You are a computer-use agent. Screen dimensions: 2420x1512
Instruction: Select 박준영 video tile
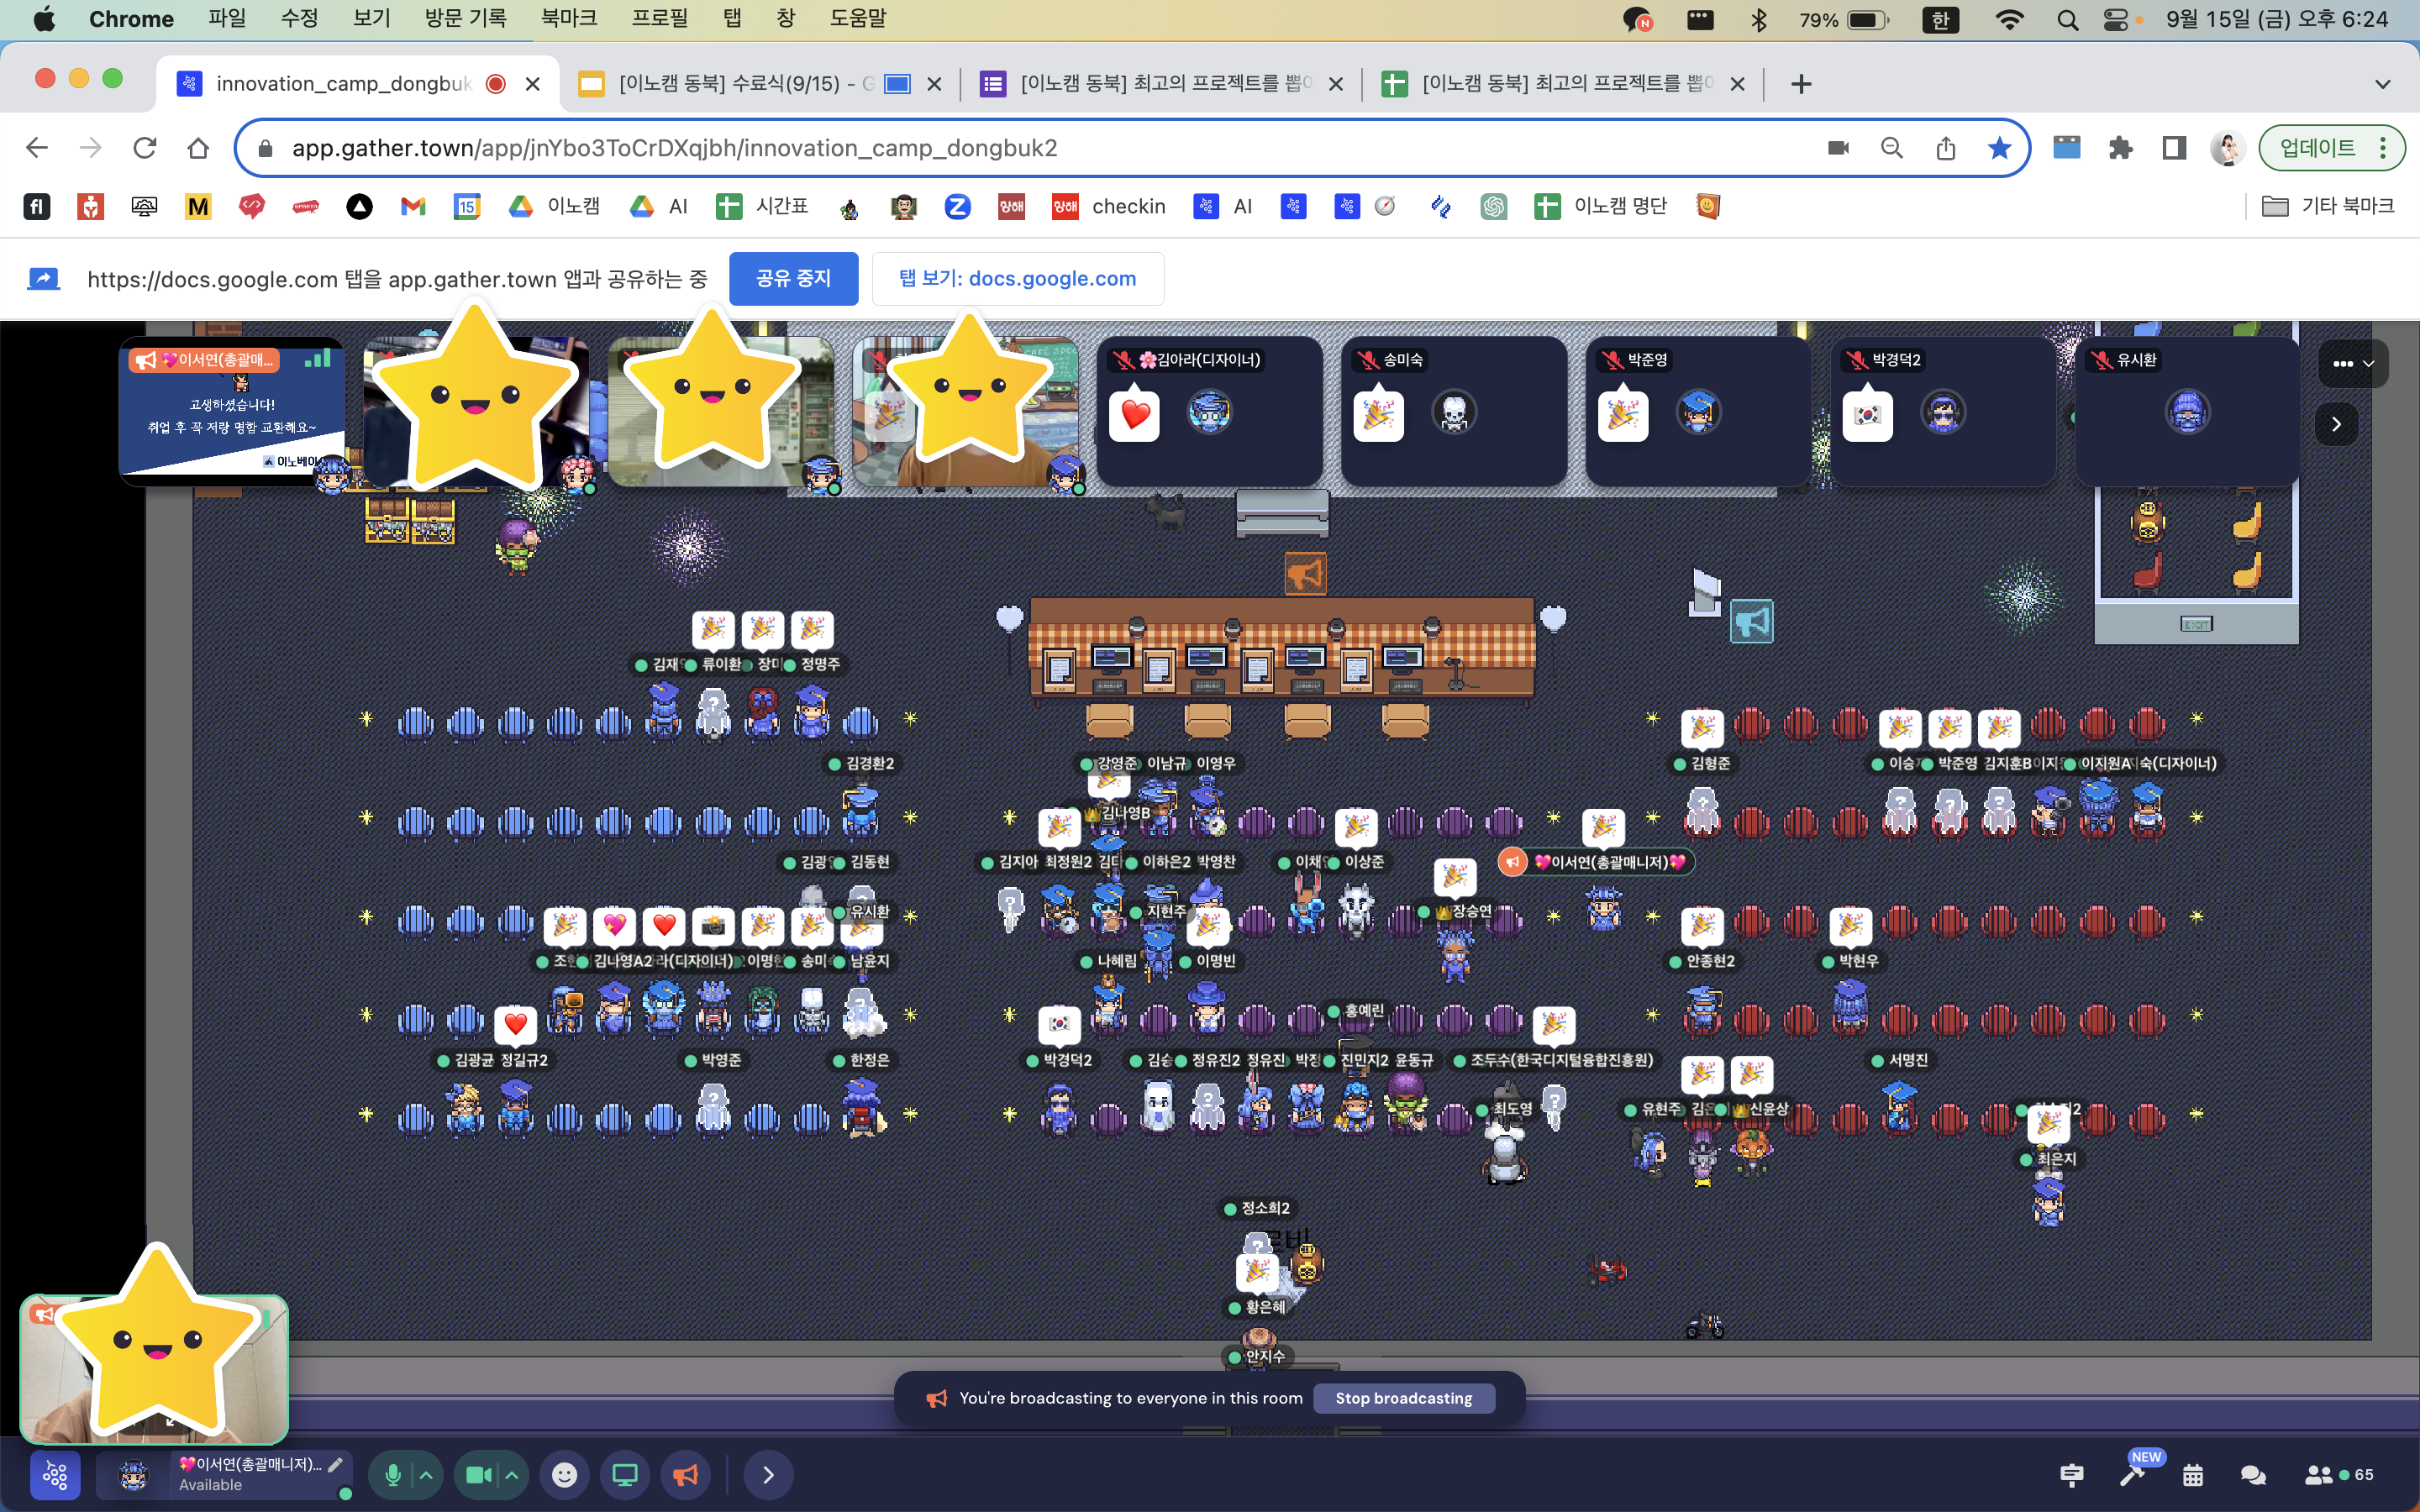coord(1698,411)
